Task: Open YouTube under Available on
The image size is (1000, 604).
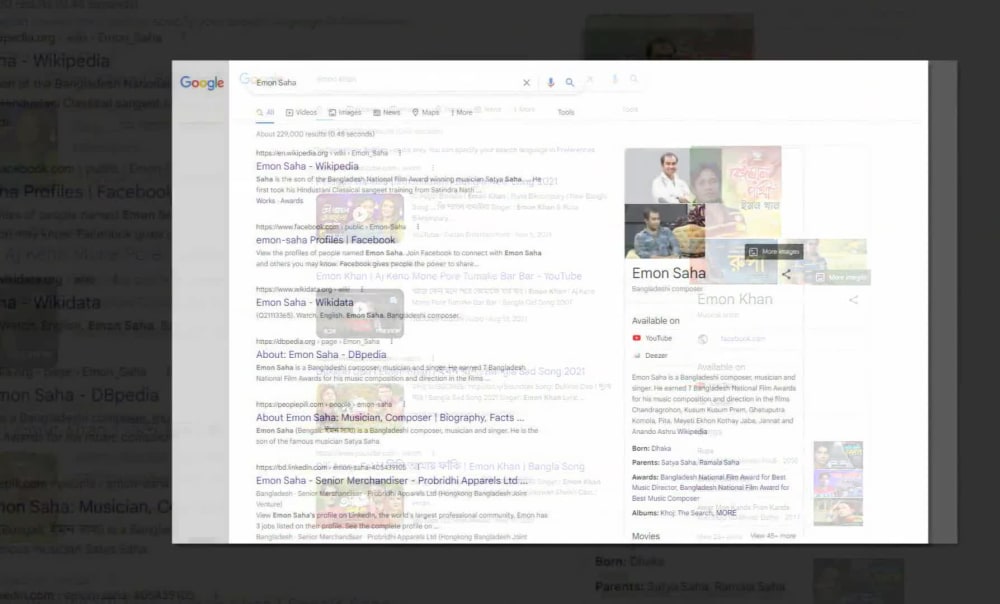Action: (x=652, y=338)
